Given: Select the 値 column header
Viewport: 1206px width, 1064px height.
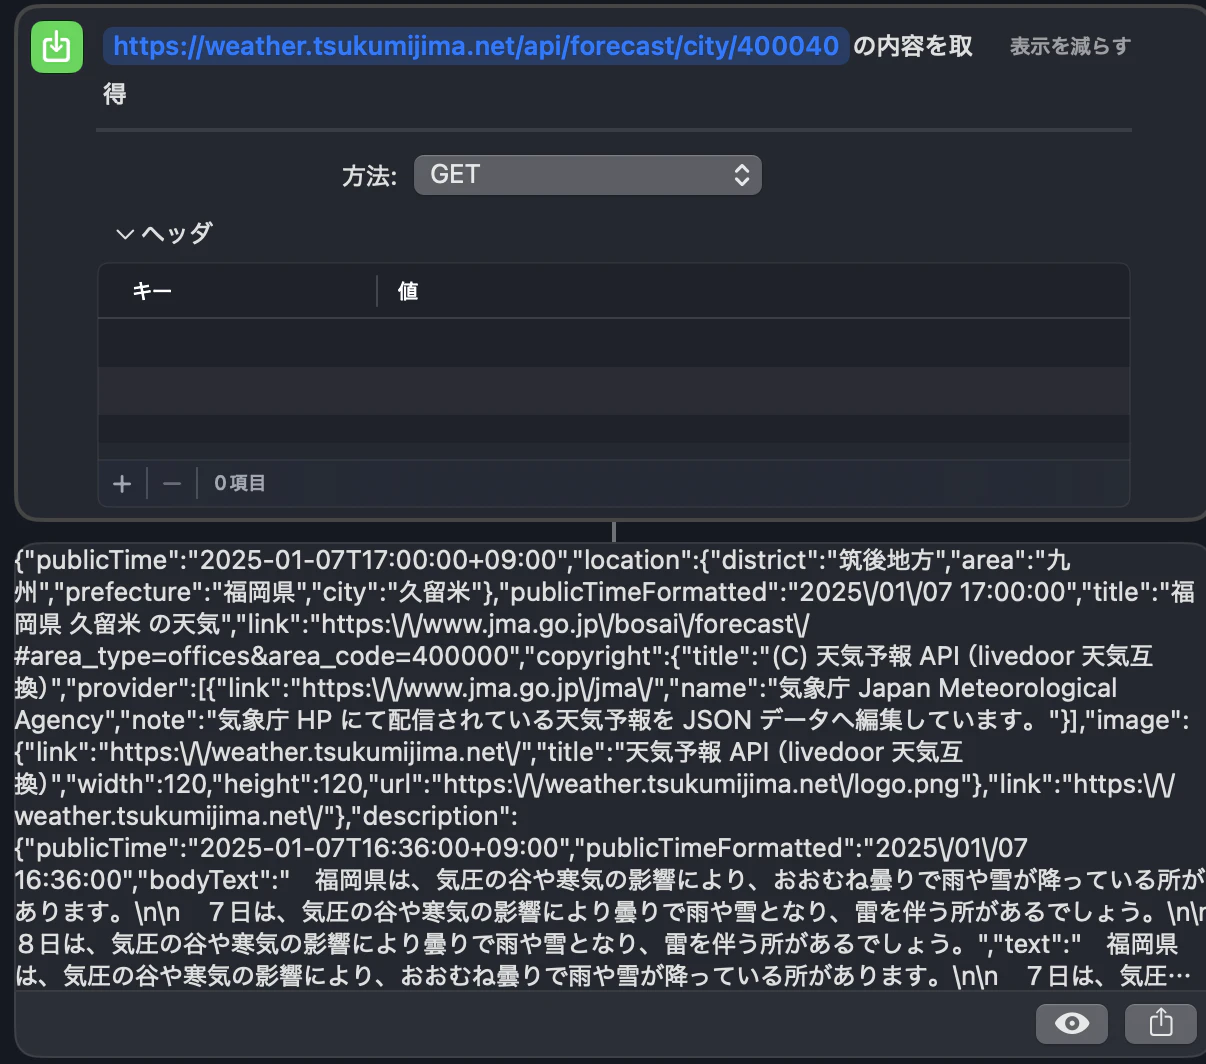Looking at the screenshot, I should (x=407, y=291).
